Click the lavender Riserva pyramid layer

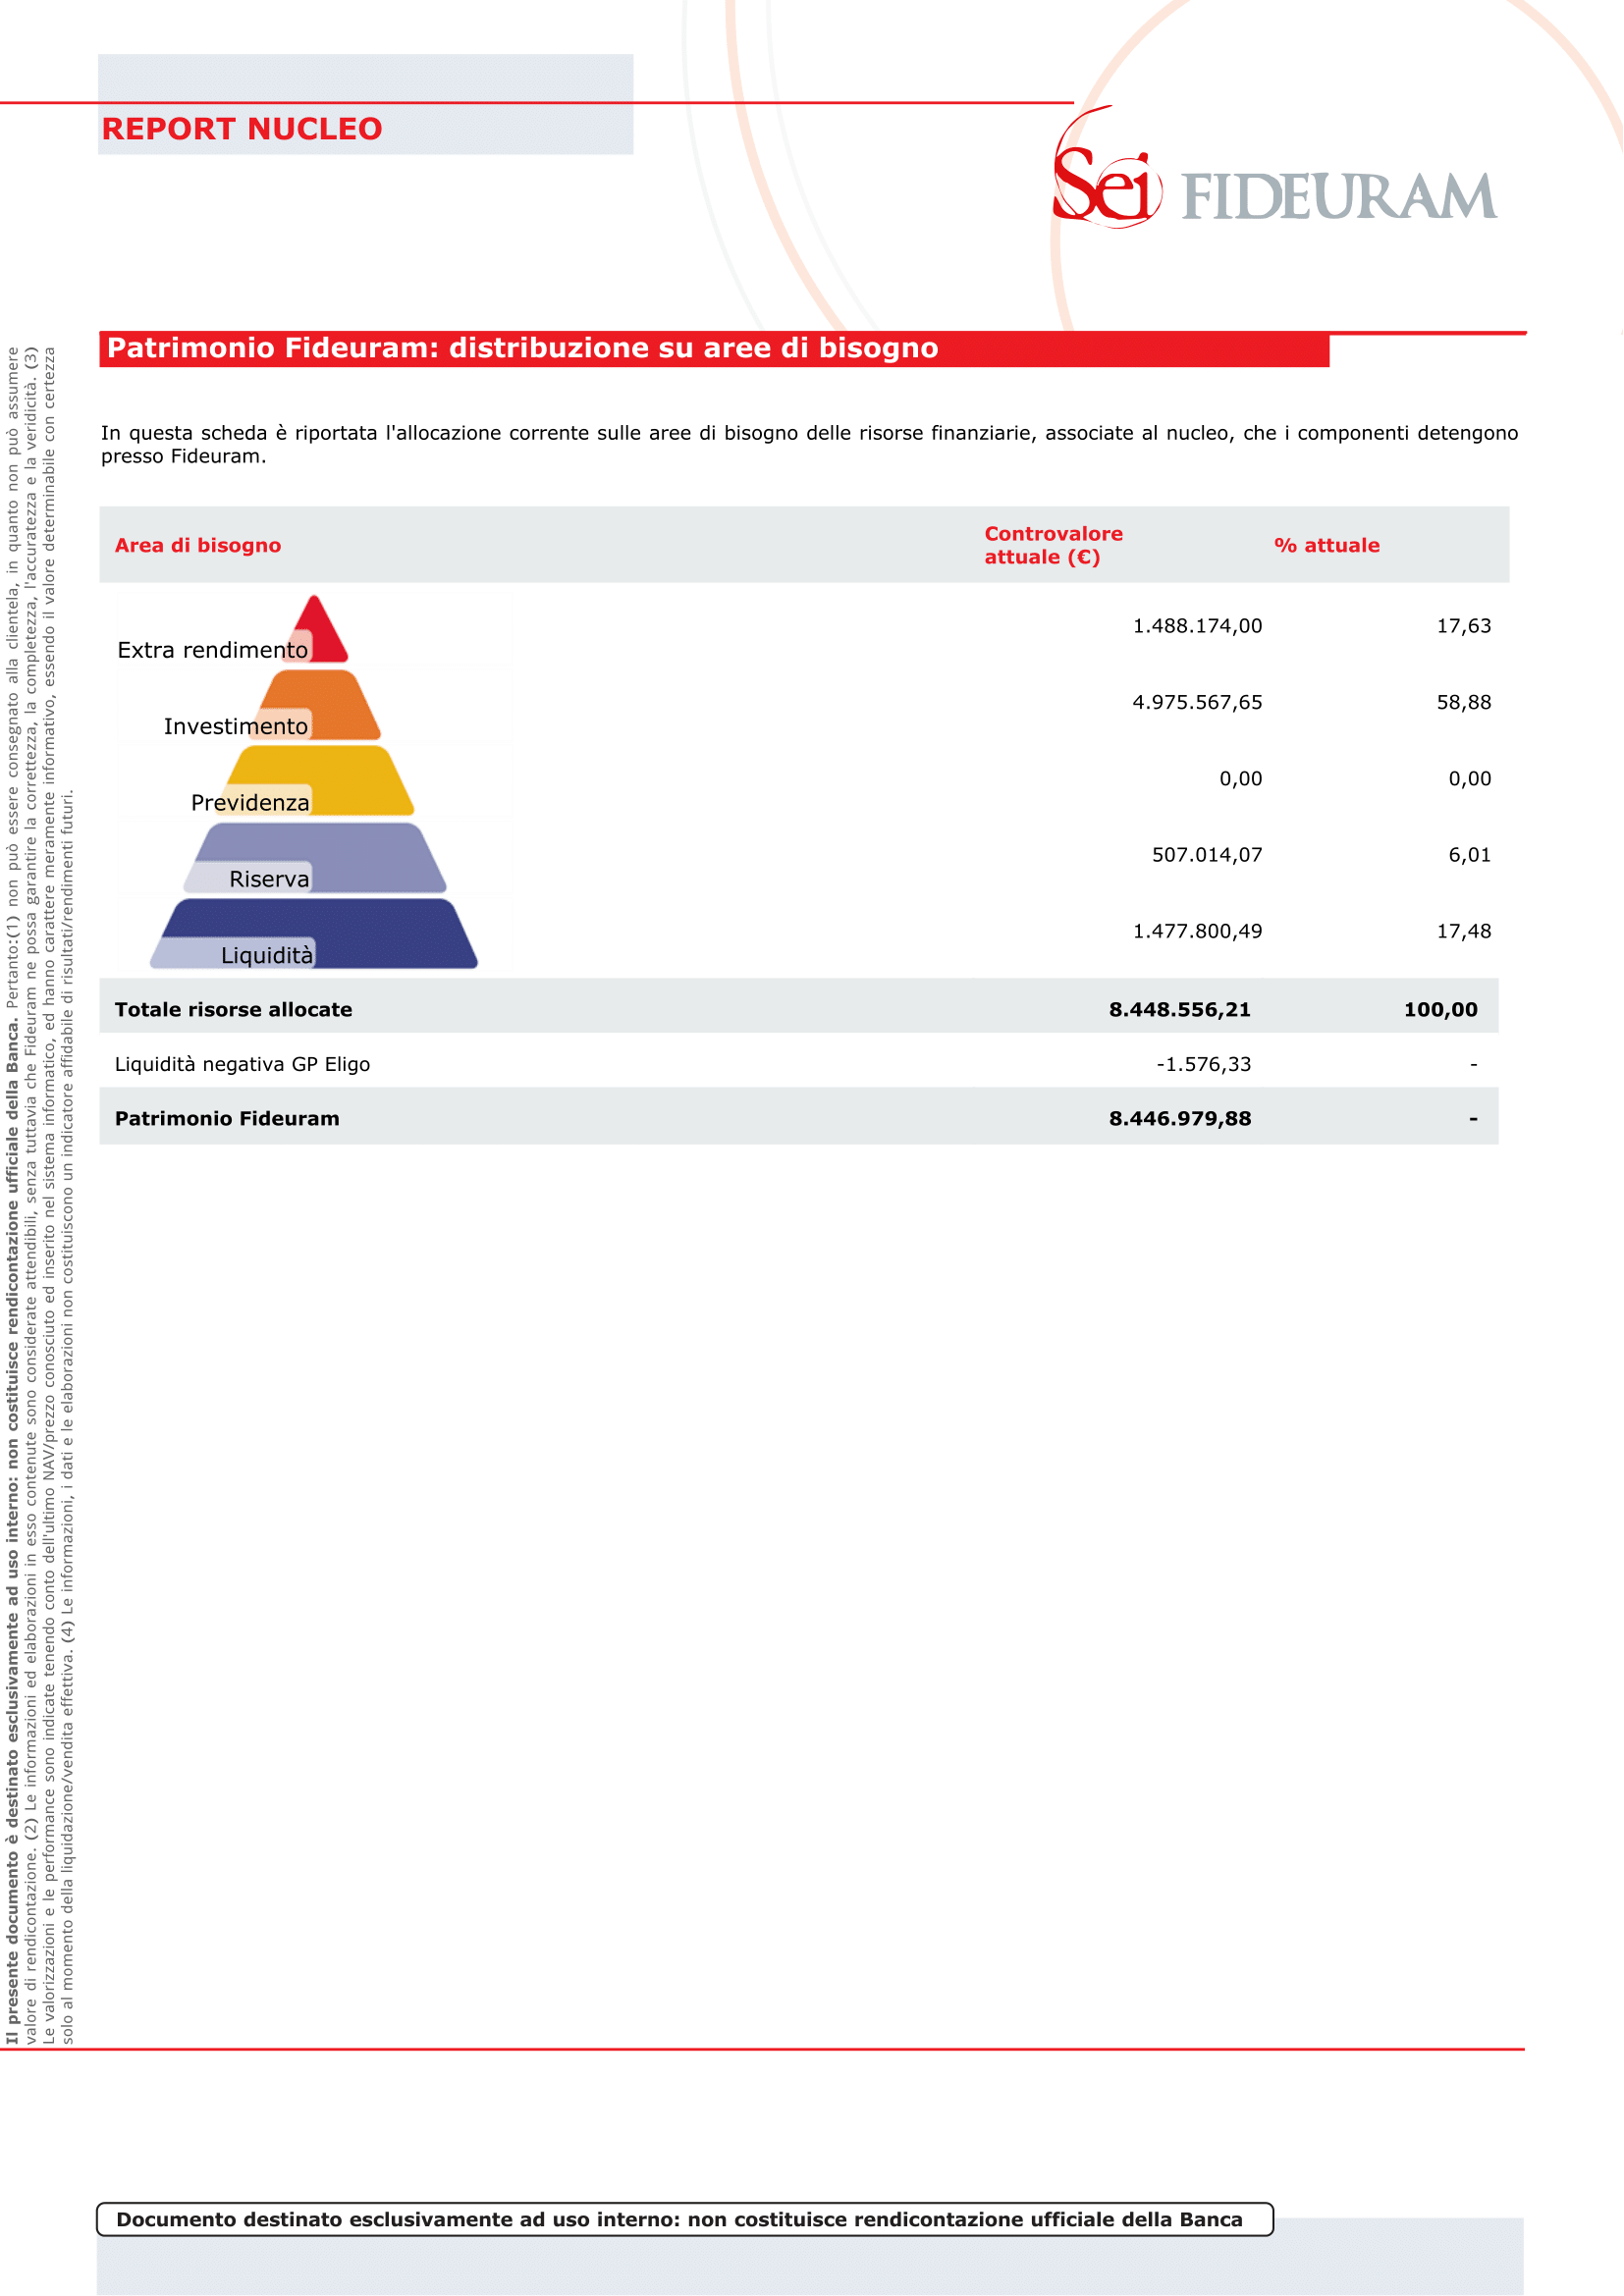tap(316, 857)
